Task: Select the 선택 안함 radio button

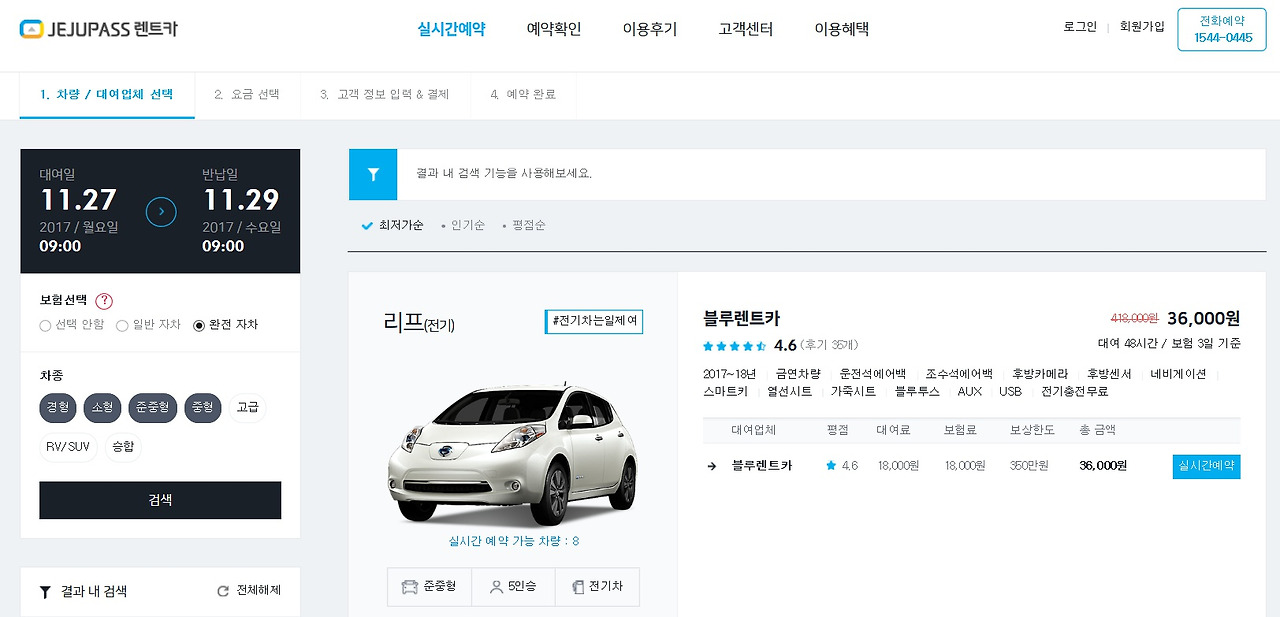Action: [44, 325]
